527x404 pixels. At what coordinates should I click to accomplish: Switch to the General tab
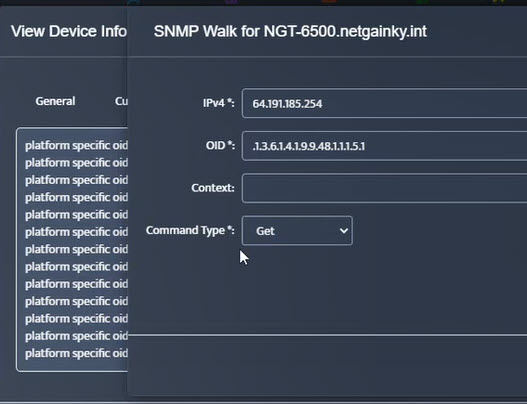[x=55, y=101]
